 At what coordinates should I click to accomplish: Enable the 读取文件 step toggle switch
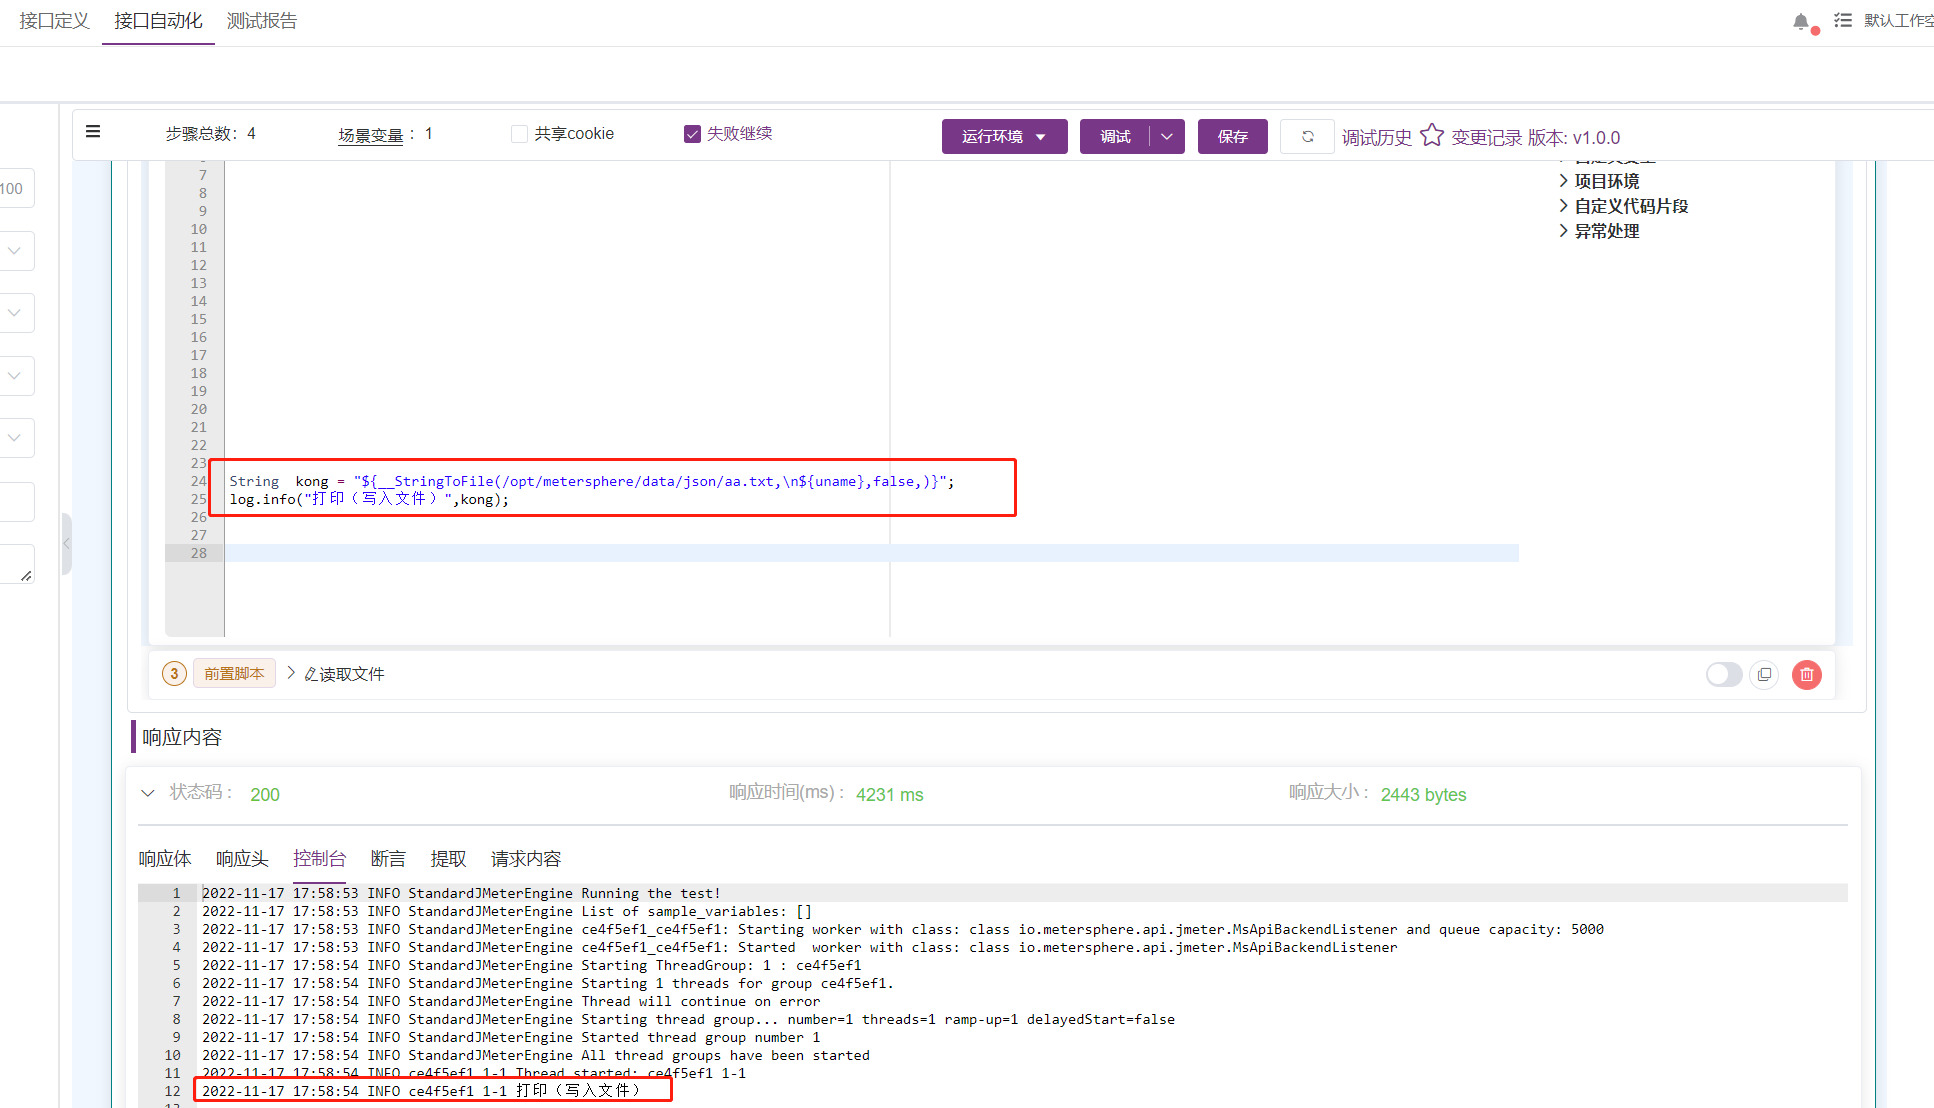click(x=1724, y=675)
